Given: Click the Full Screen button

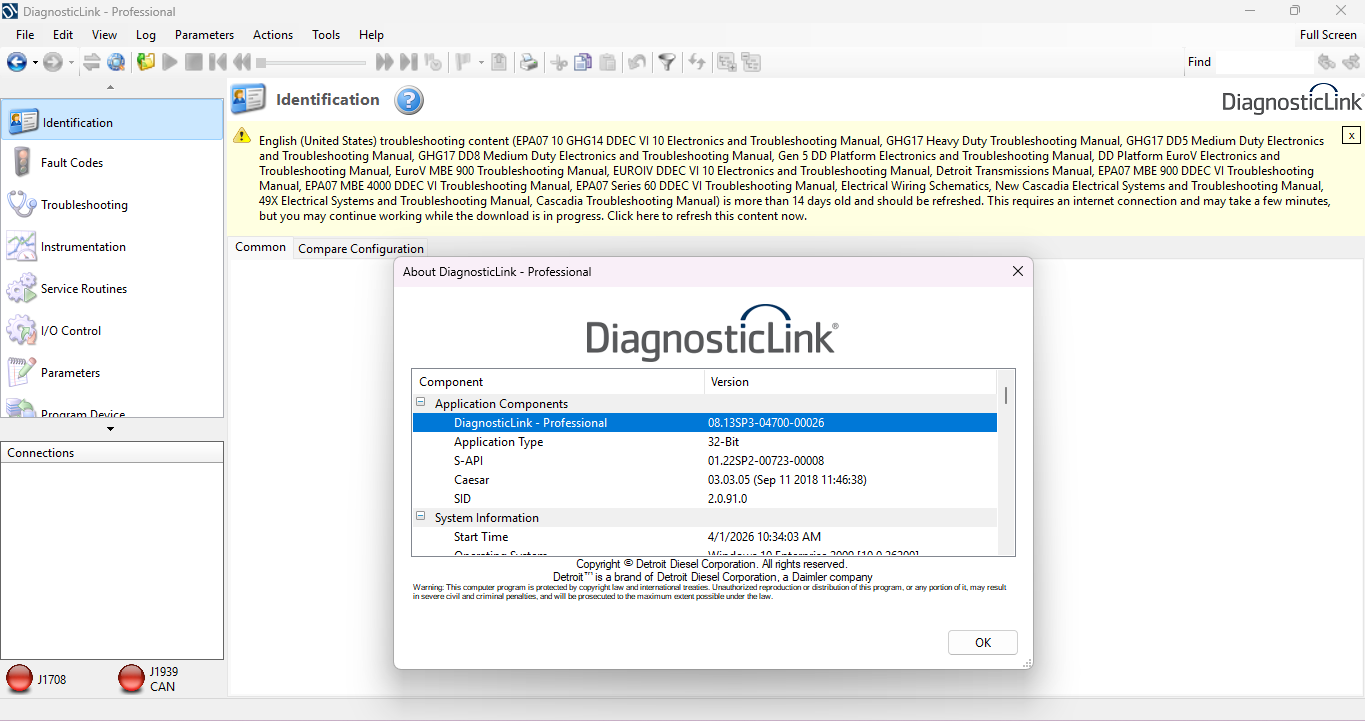Looking at the screenshot, I should click(1328, 35).
